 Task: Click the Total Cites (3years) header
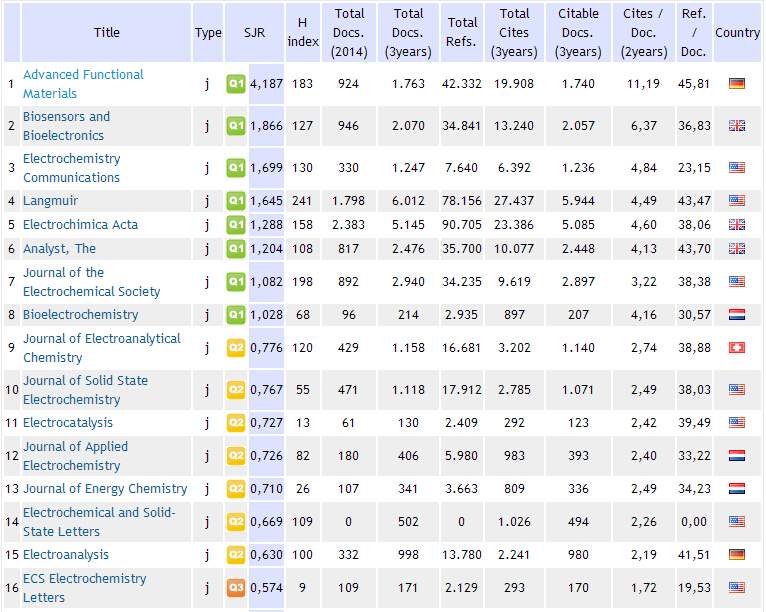click(514, 33)
